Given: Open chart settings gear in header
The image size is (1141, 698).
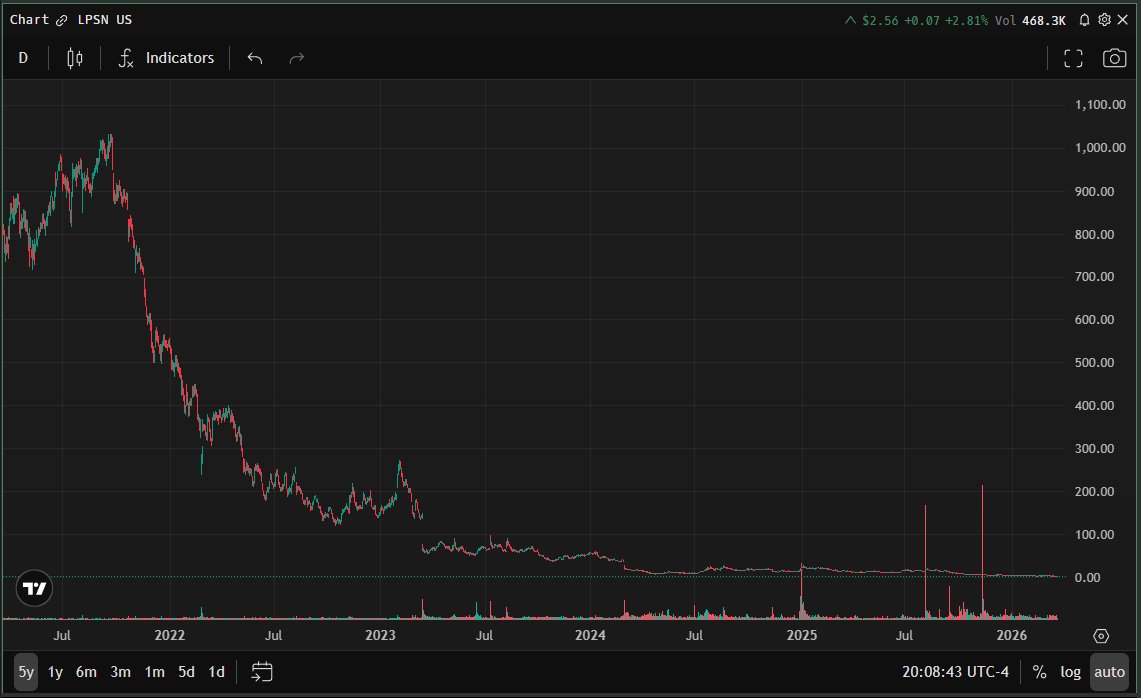Looking at the screenshot, I should [1104, 20].
